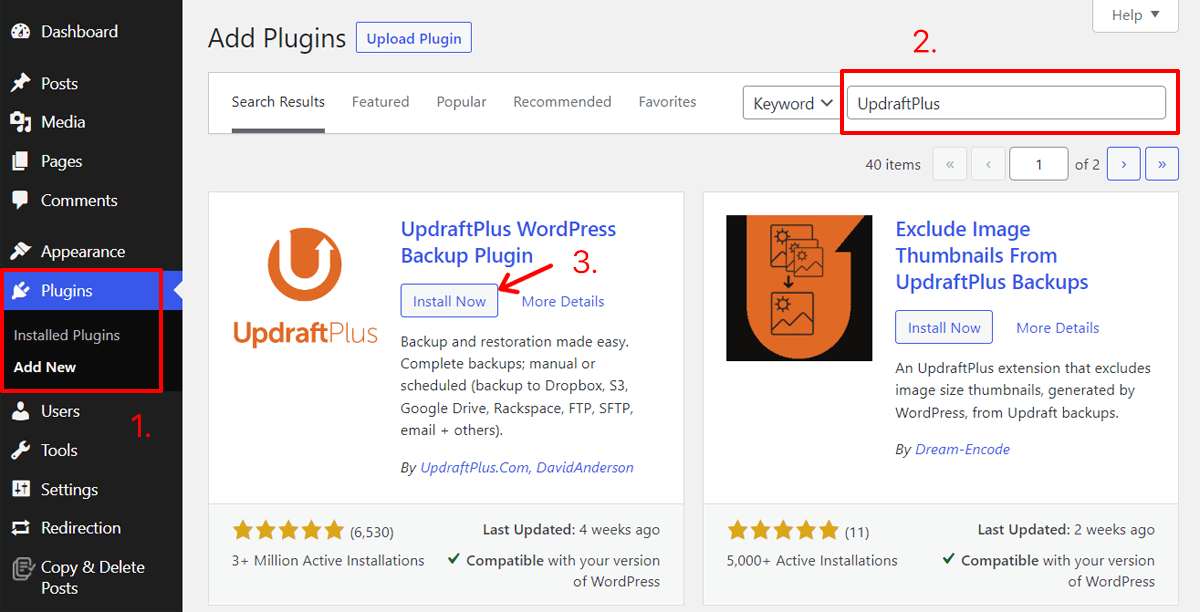Viewport: 1200px width, 612px height.
Task: Click the five-star rating of Exclude Image Thumbnails
Action: pos(783,530)
